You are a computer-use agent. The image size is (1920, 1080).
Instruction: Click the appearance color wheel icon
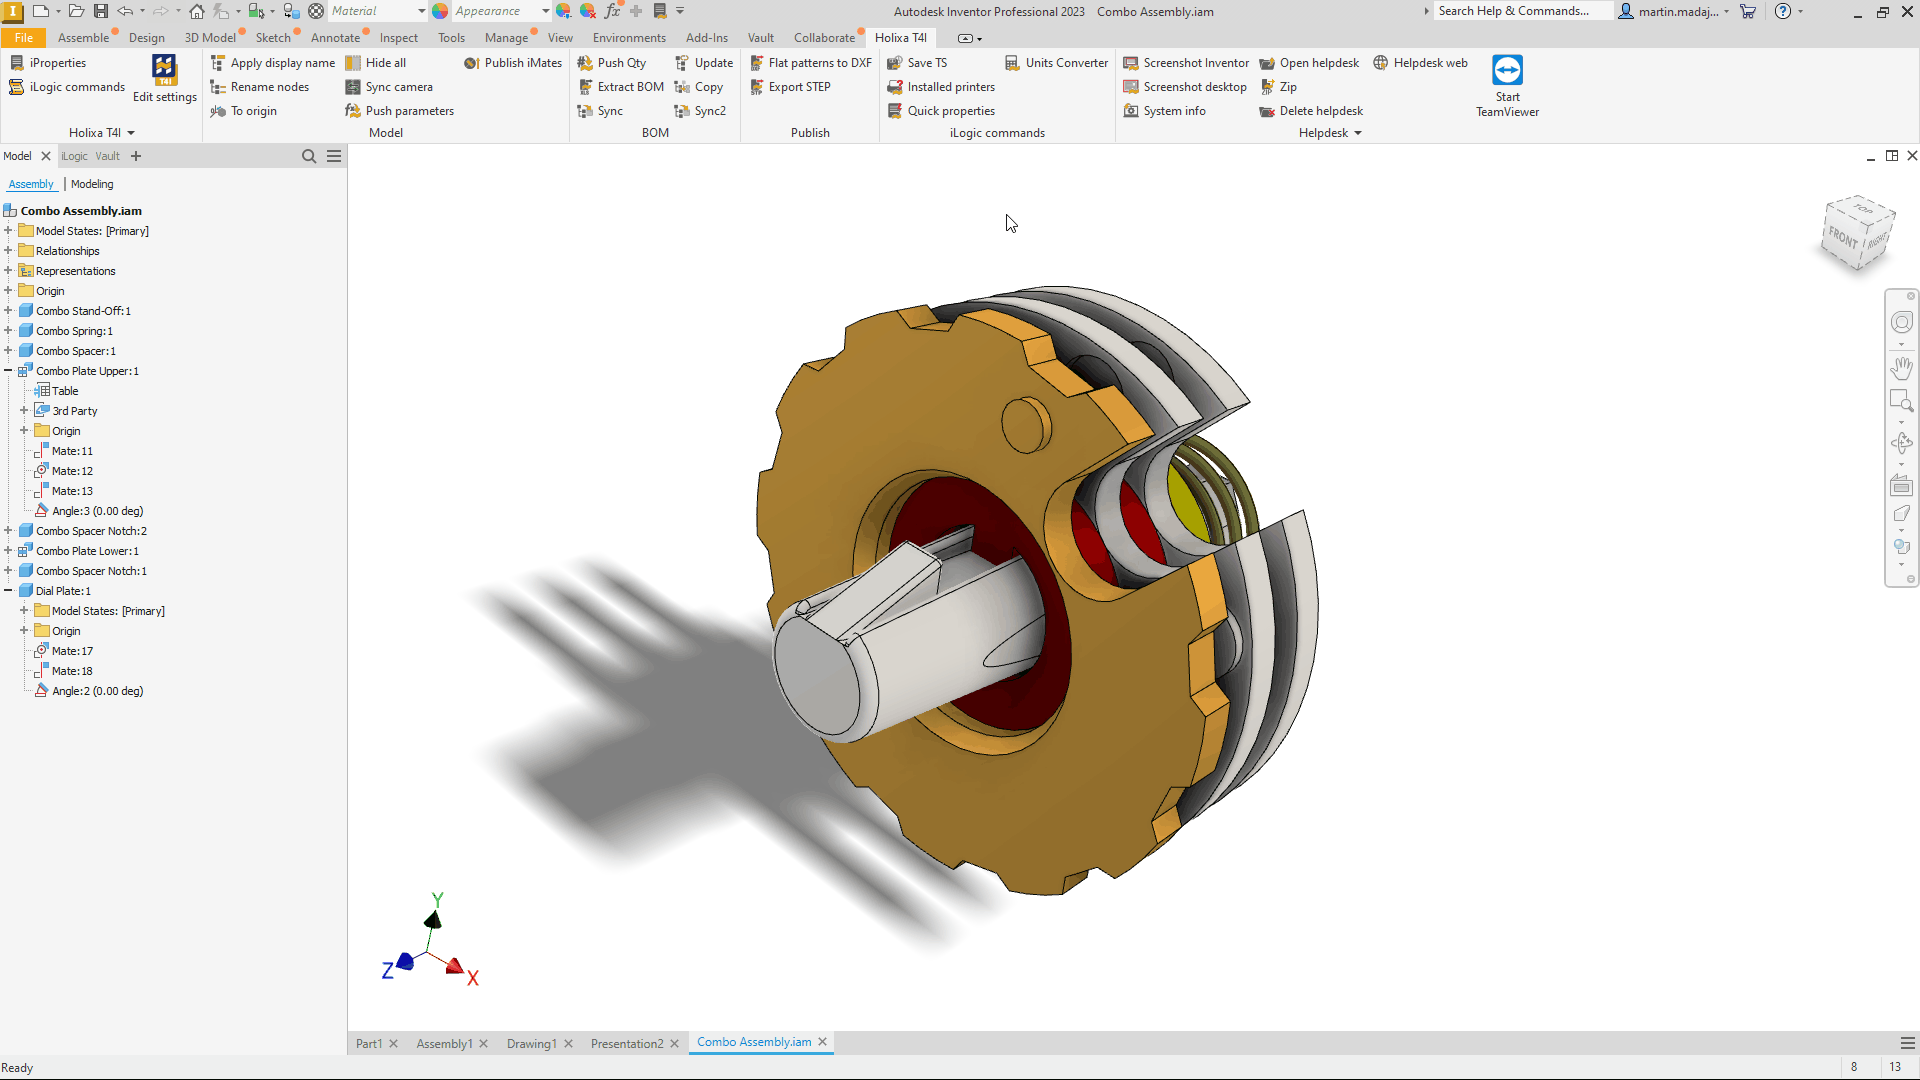[440, 11]
